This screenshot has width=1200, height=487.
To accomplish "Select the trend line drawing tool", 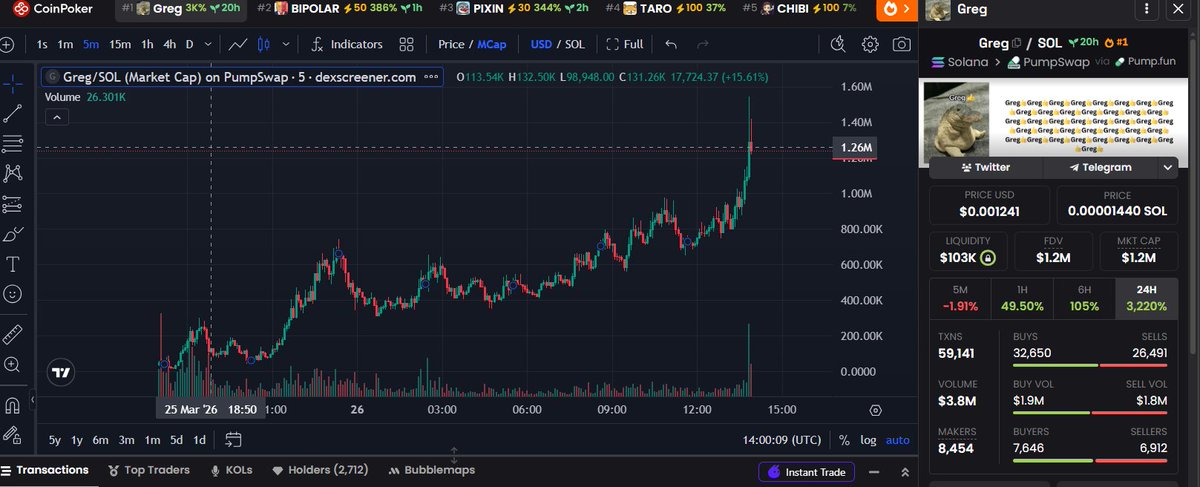I will [x=13, y=114].
